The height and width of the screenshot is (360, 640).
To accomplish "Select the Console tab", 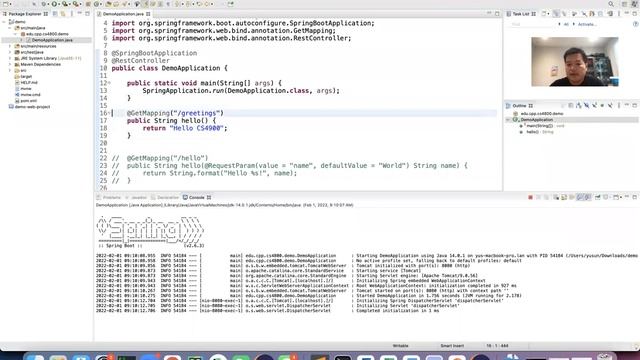I will click(x=196, y=198).
